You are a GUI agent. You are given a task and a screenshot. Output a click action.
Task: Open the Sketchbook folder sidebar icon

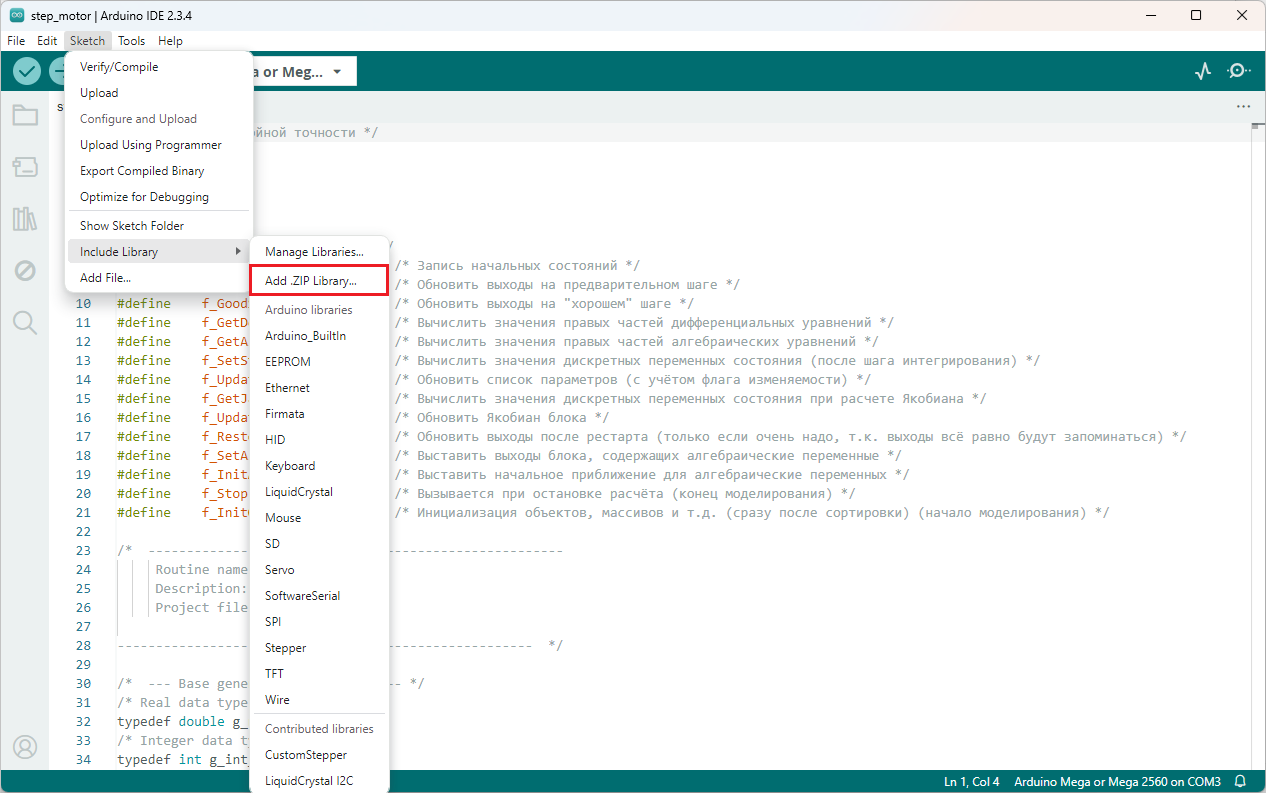(x=25, y=115)
